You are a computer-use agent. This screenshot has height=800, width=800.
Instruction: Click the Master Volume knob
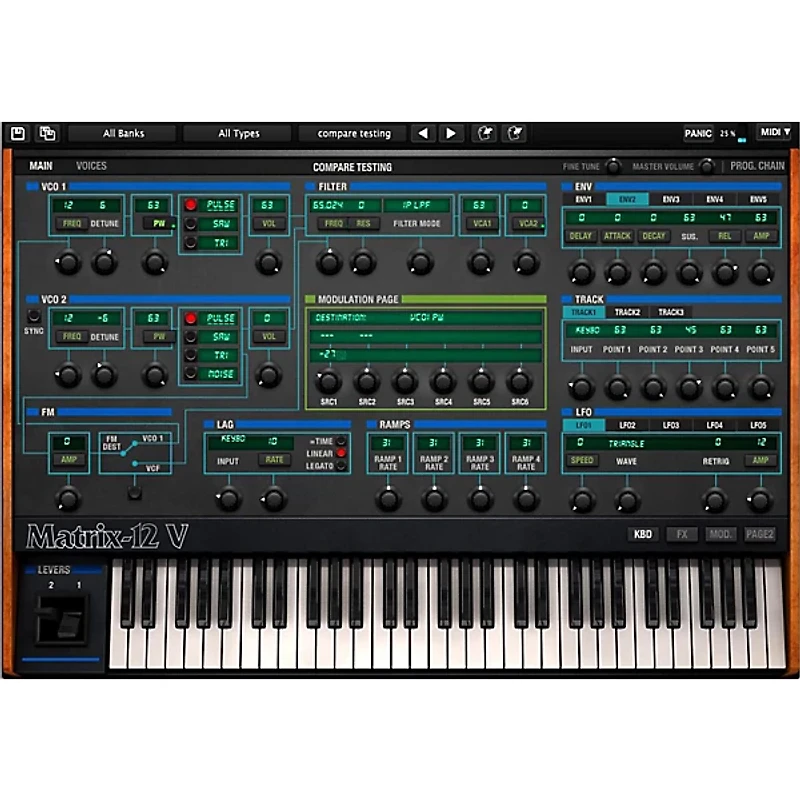point(707,166)
